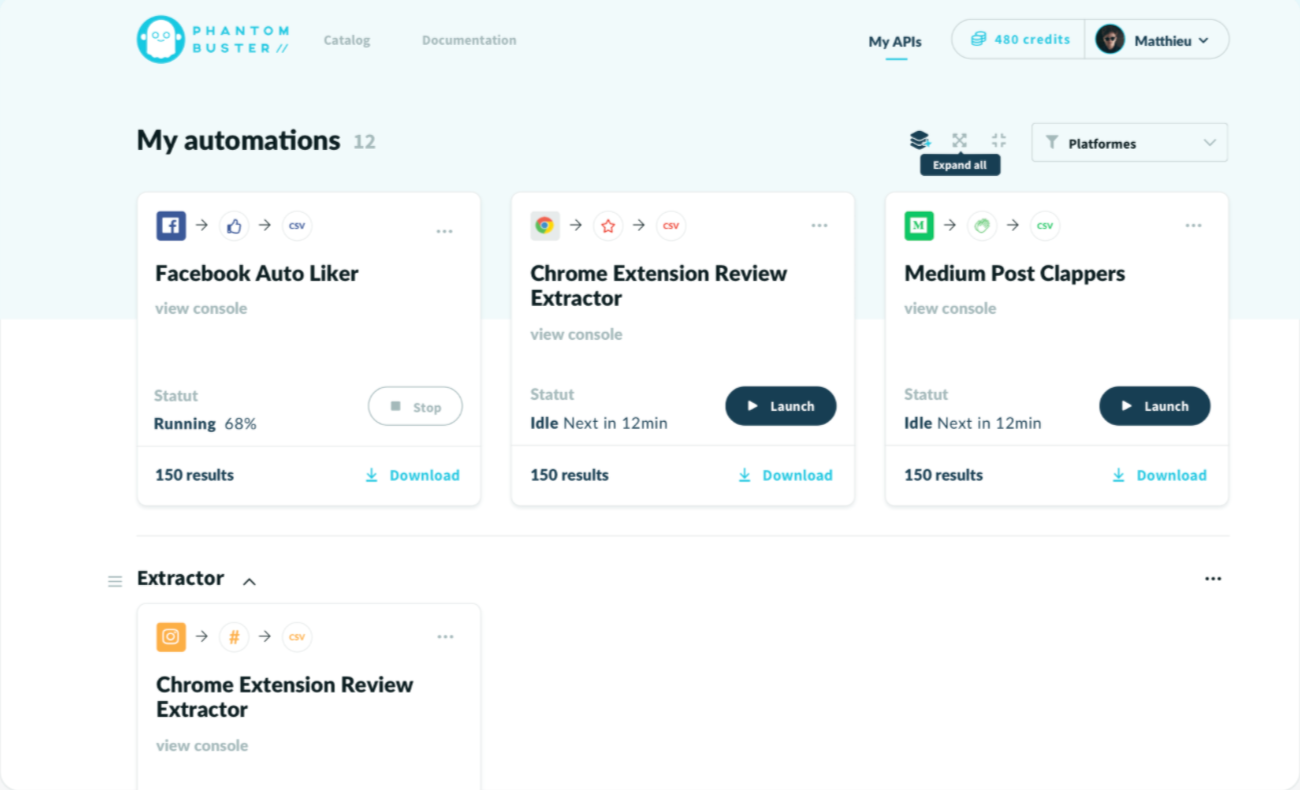The image size is (1300, 790).
Task: Click the Medium M icon
Action: point(919,226)
